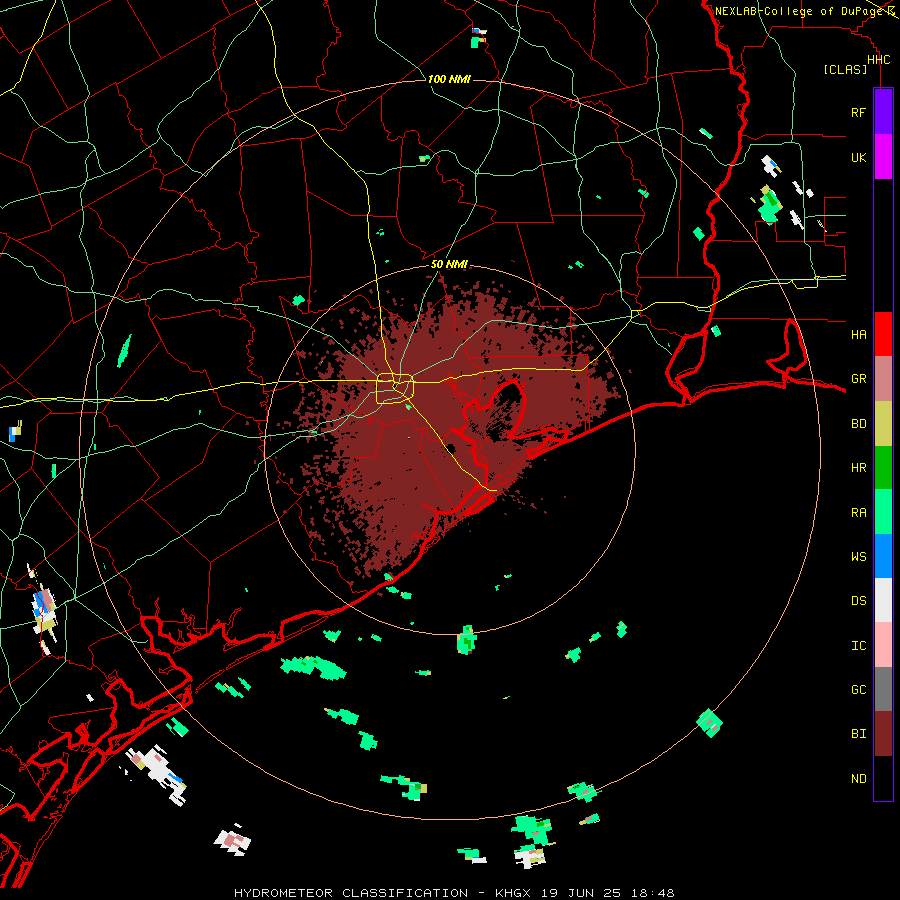
Task: Click the BD legend label
Action: [858, 424]
